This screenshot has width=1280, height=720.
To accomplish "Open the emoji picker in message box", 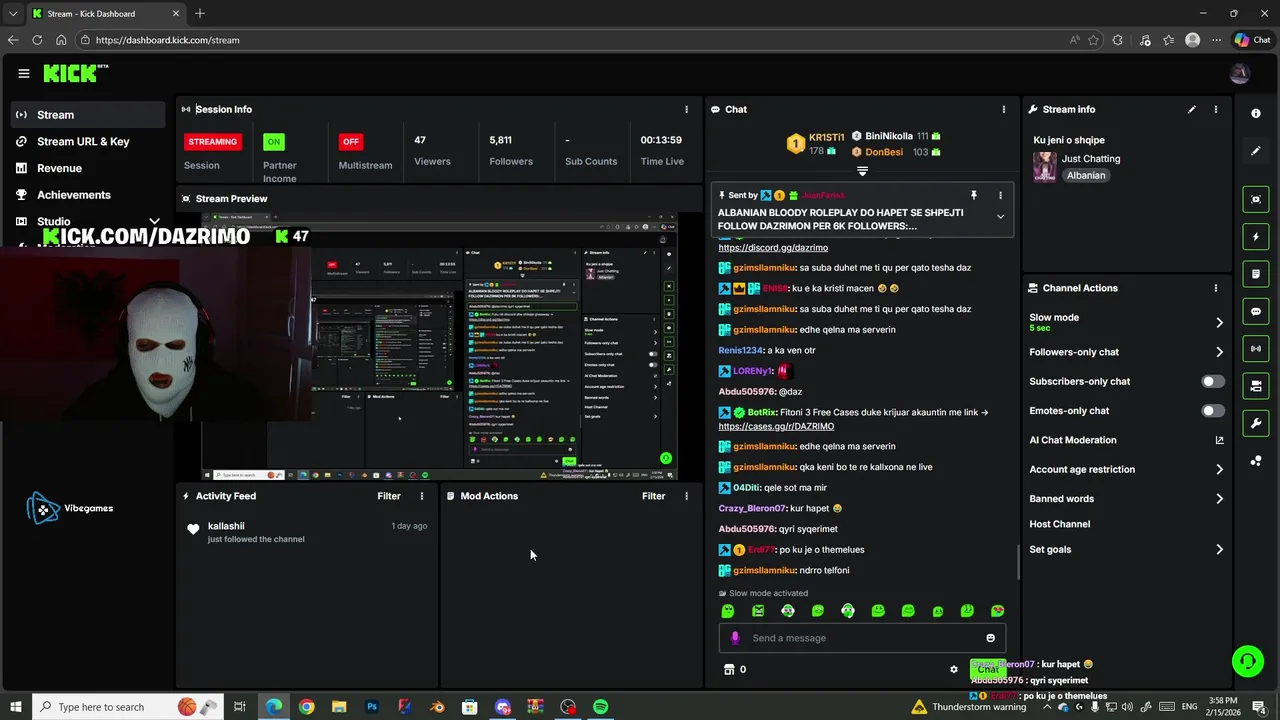I will point(991,638).
